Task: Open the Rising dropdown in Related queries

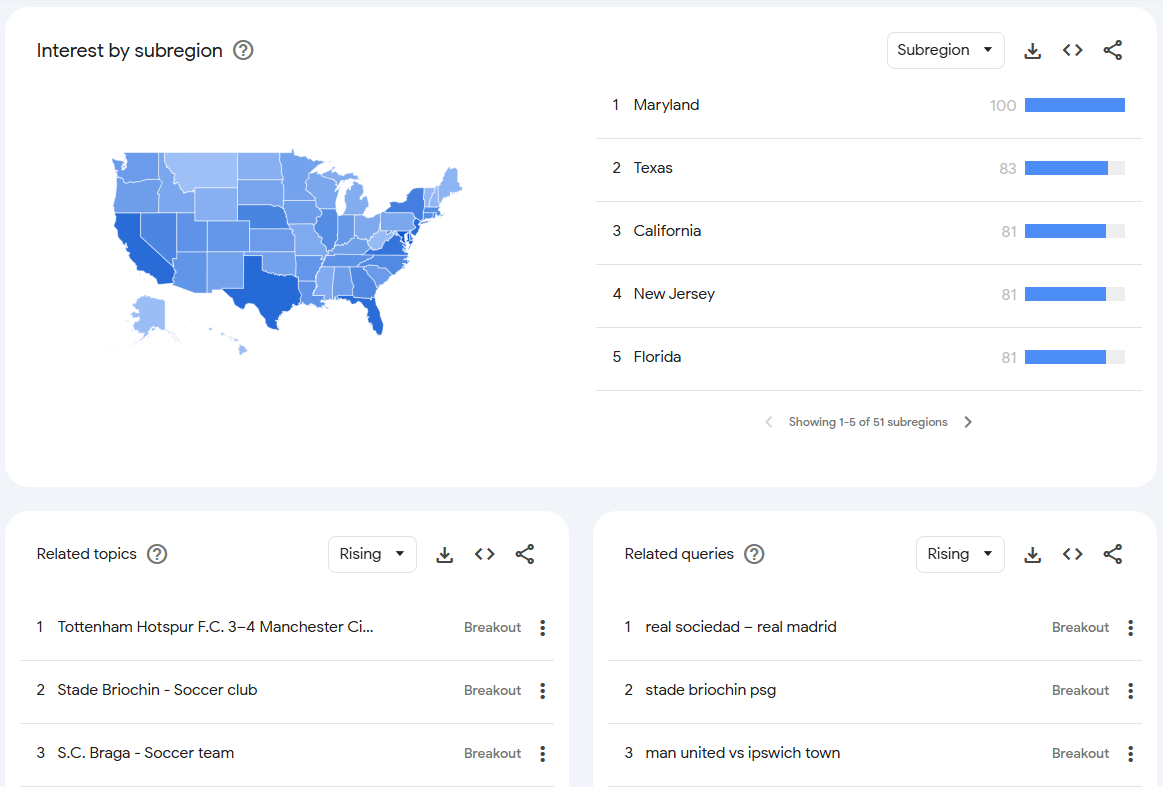Action: (x=960, y=554)
